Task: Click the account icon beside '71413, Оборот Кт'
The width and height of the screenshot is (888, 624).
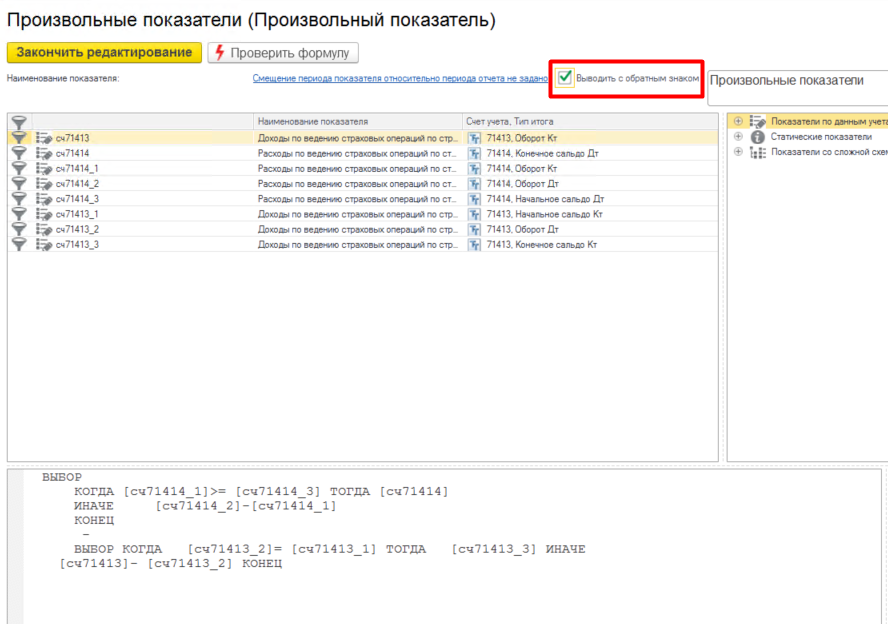Action: coord(475,138)
